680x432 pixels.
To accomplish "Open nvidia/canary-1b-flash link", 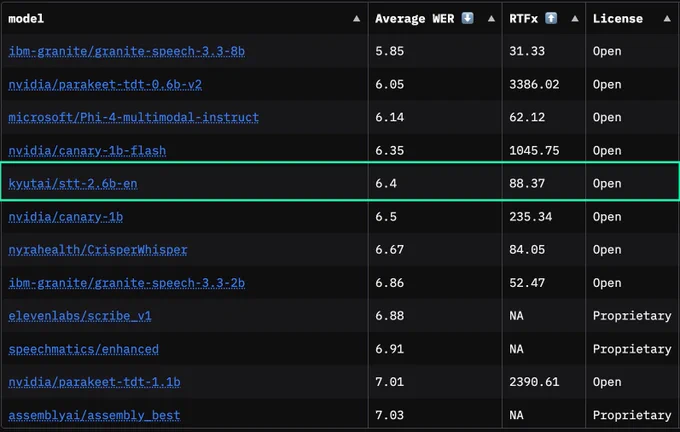I will 87,151.
